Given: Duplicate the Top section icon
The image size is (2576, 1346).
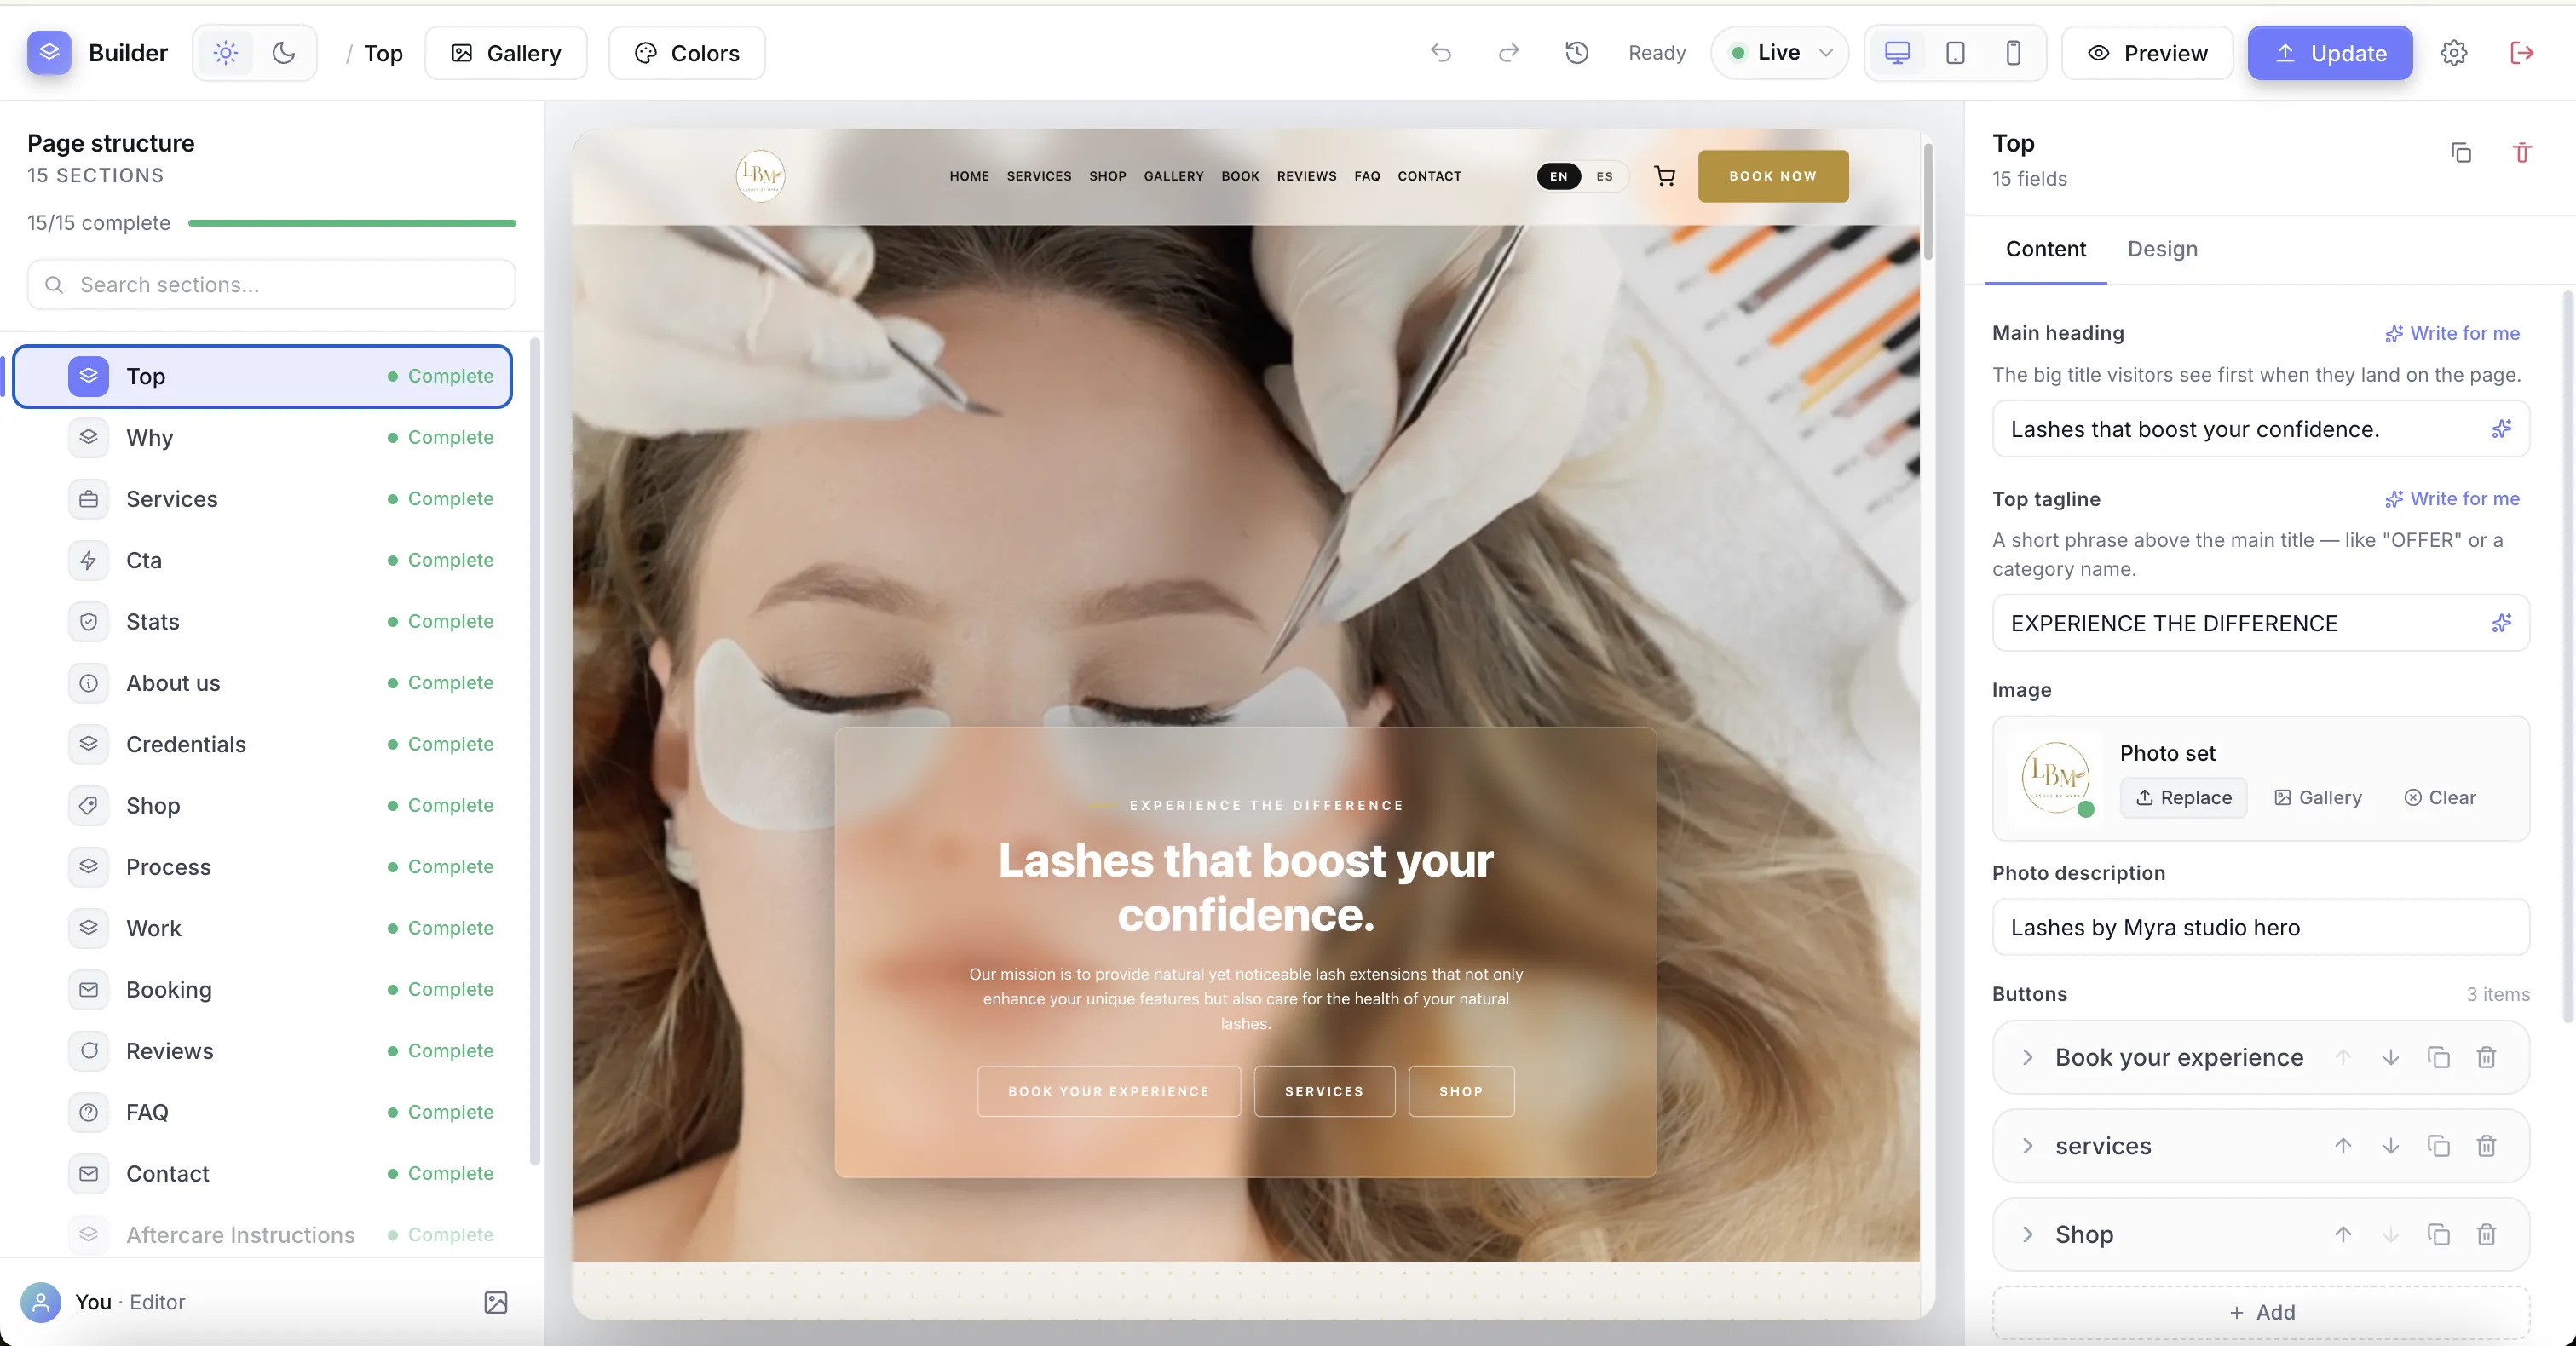Looking at the screenshot, I should click(x=2461, y=152).
